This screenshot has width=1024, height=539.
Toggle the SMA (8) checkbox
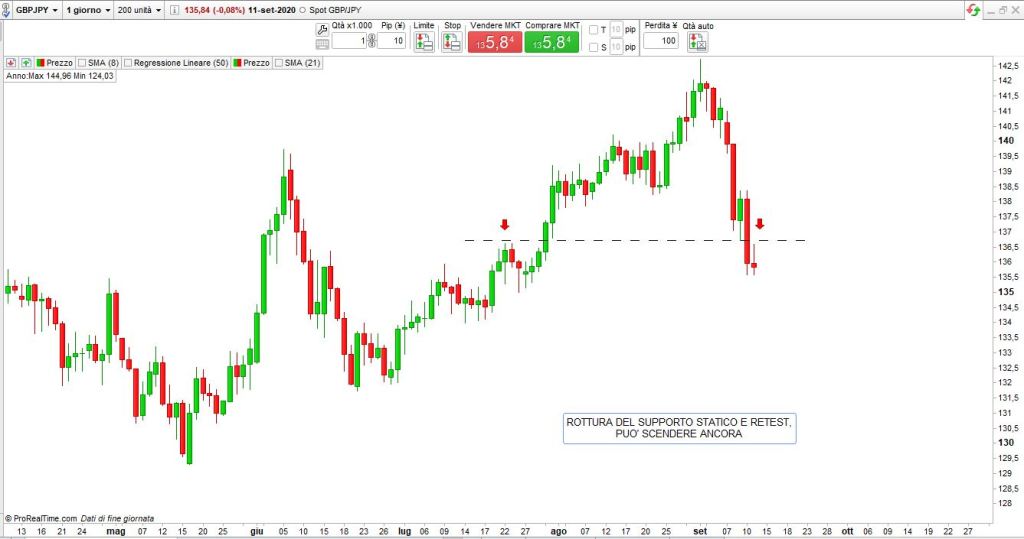click(x=82, y=63)
